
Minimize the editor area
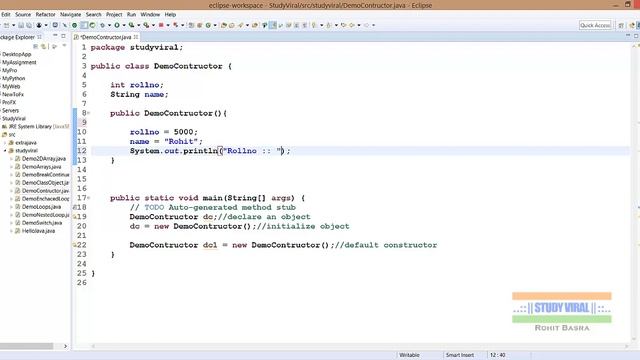628,36
